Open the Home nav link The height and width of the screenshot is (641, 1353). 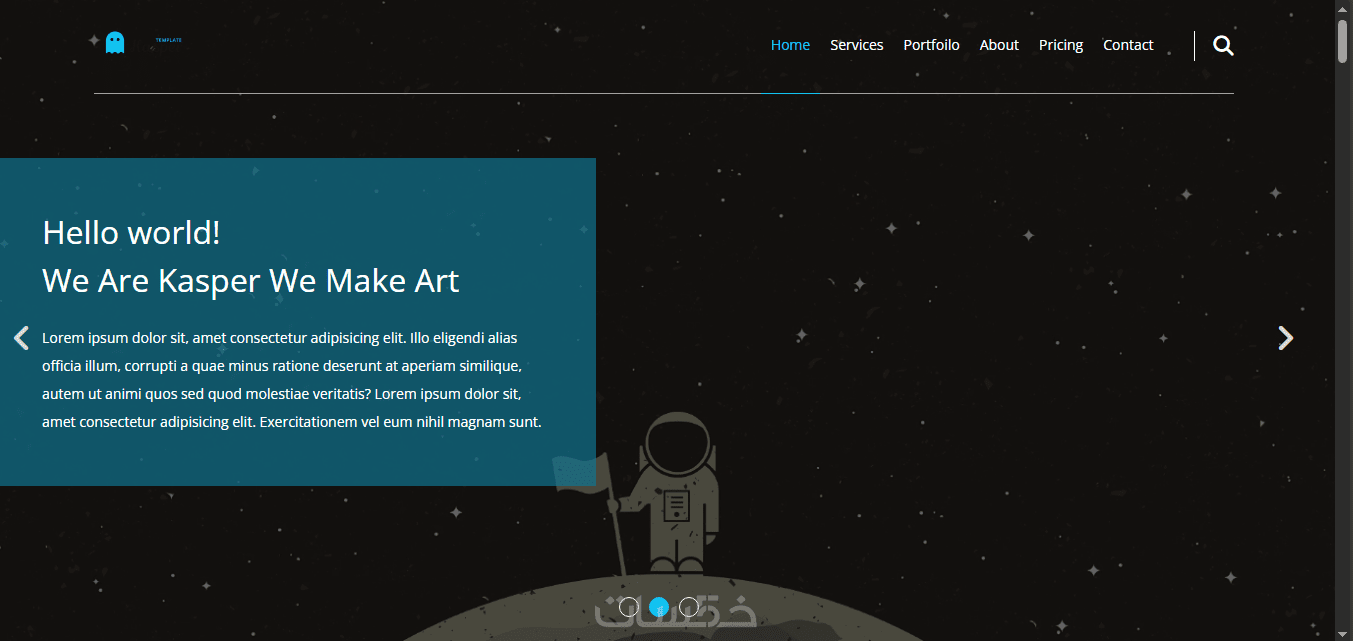click(x=790, y=45)
